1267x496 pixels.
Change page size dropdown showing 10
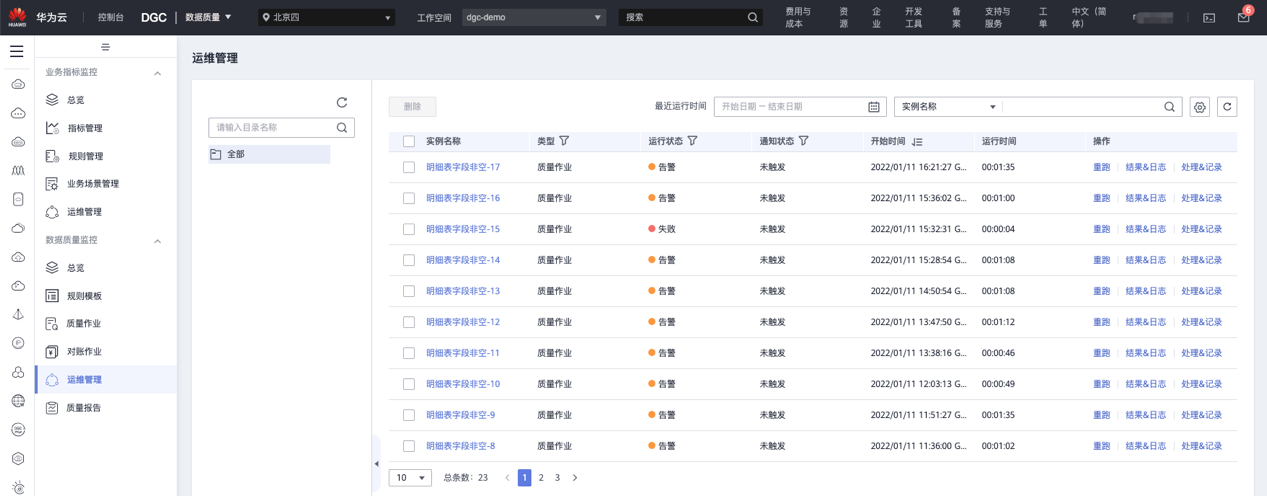(x=410, y=478)
